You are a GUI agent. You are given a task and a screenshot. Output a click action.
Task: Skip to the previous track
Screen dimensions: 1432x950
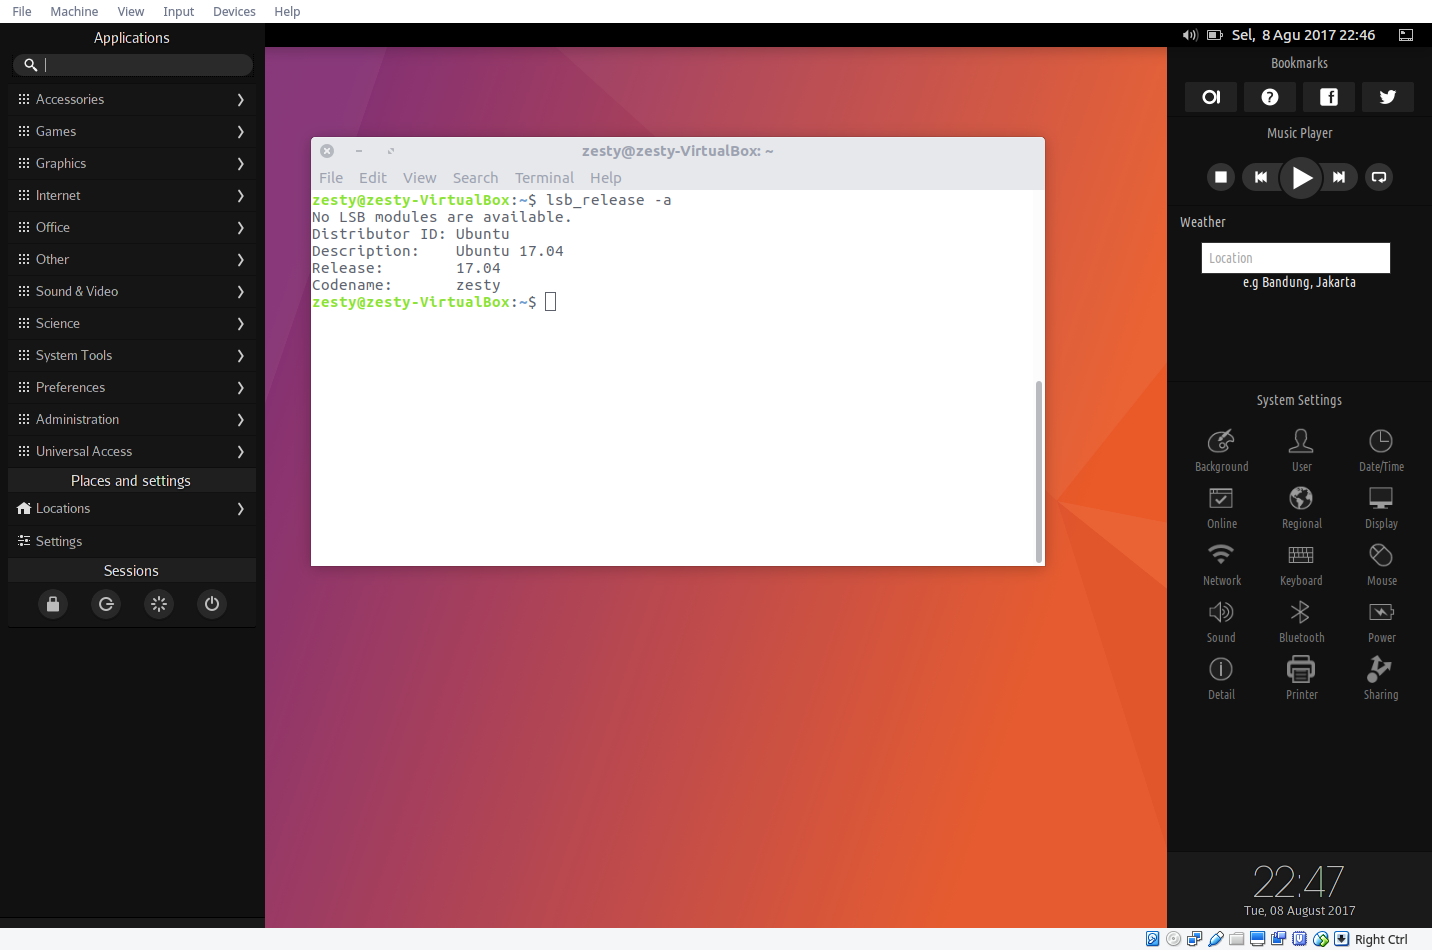click(1261, 177)
